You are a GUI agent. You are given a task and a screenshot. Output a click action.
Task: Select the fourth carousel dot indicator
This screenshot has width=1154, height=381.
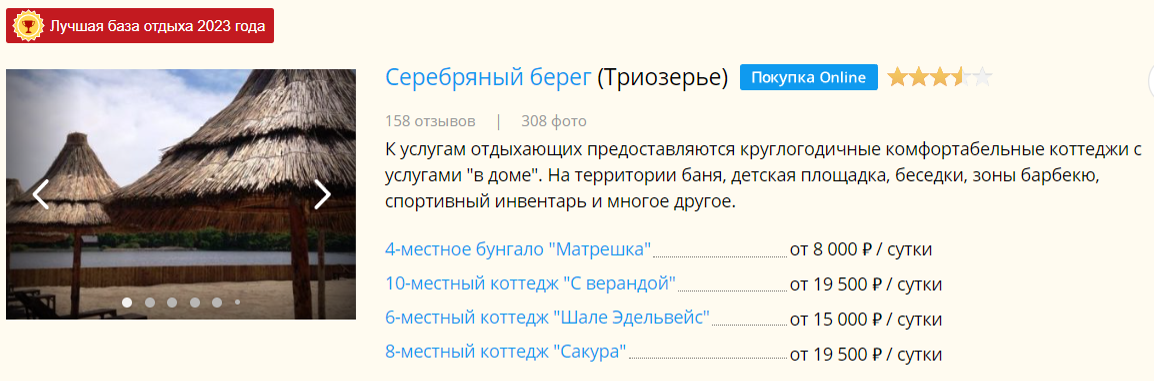click(195, 302)
